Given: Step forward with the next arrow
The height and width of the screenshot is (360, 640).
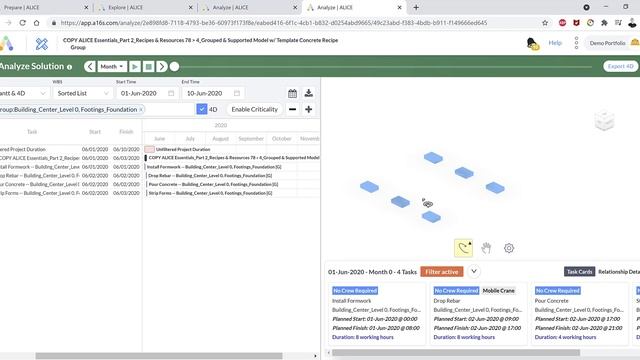Looking at the screenshot, I should click(x=162, y=66).
